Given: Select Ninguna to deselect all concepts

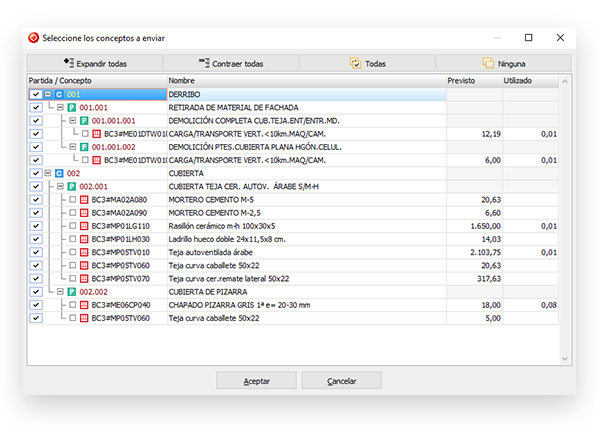Looking at the screenshot, I should pyautogui.click(x=503, y=63).
